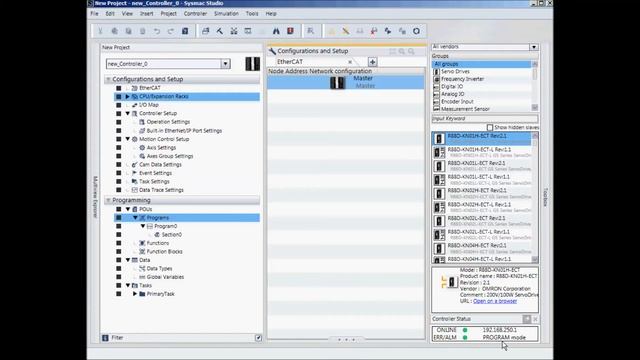Screen dimensions: 640x360
Task: Click the wrench icon of Configurations and Setup
Action: coord(272,51)
